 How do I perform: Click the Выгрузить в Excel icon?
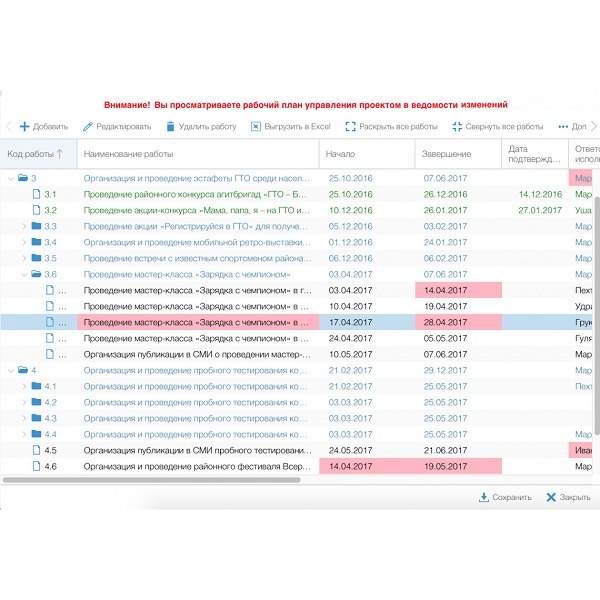(256, 127)
